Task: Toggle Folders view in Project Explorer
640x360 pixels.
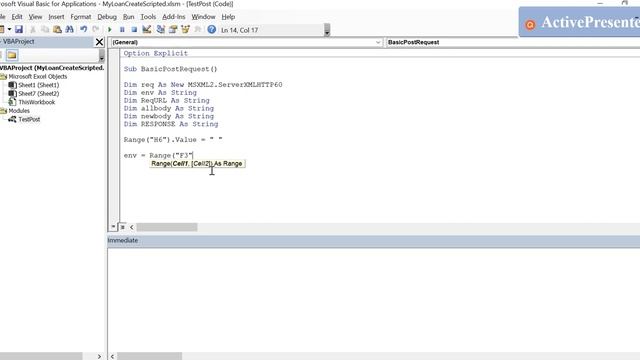Action: [x=12, y=55]
